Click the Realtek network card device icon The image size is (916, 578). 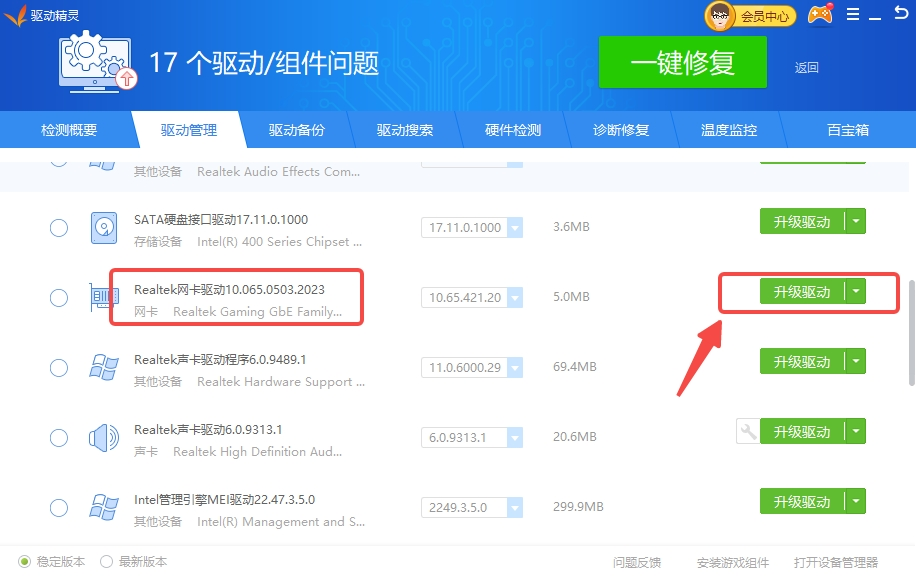tap(103, 297)
